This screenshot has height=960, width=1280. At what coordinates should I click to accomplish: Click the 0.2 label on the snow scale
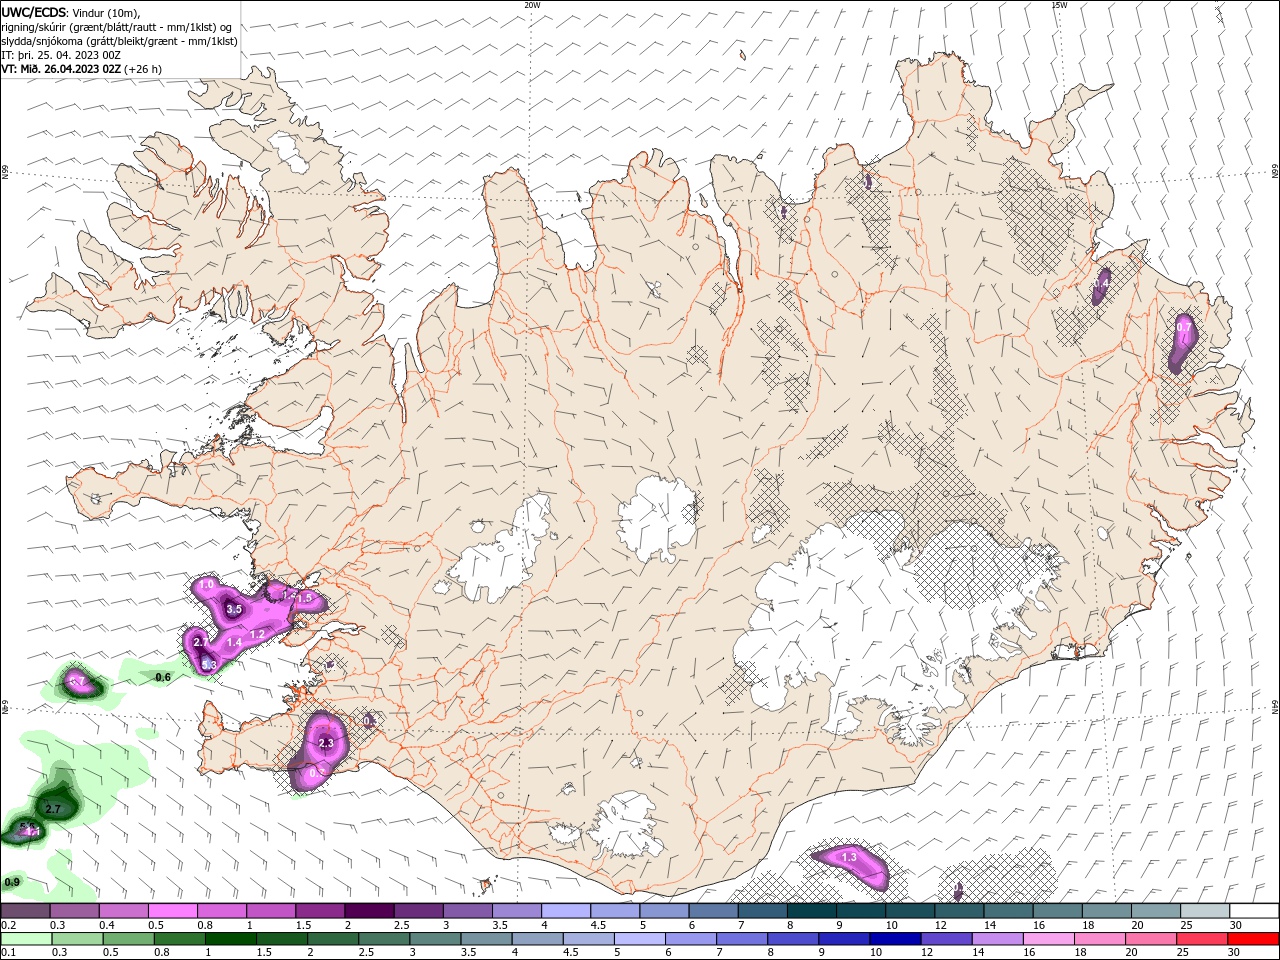[9, 925]
